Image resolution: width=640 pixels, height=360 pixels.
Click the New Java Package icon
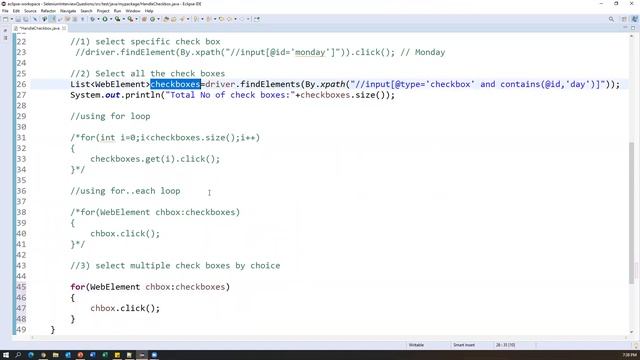144,19
